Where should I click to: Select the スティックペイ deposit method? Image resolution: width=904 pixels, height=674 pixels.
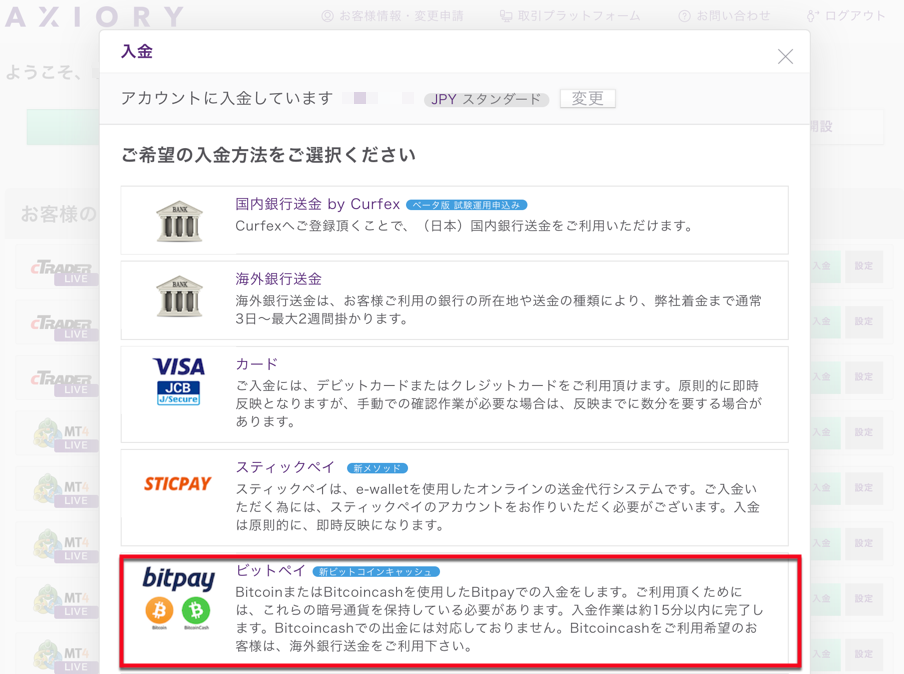(454, 498)
